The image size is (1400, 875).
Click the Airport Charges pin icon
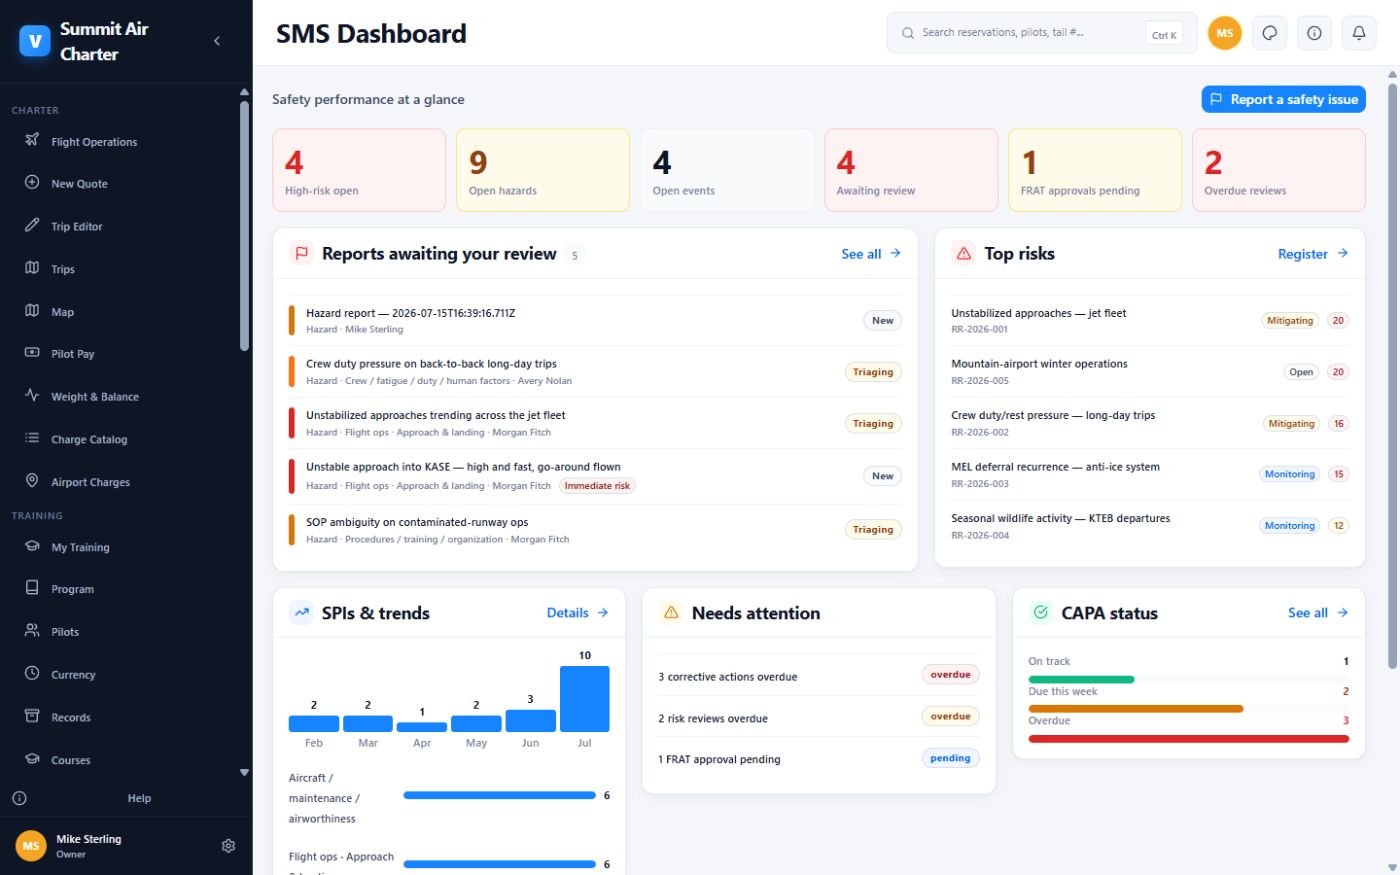click(x=32, y=481)
